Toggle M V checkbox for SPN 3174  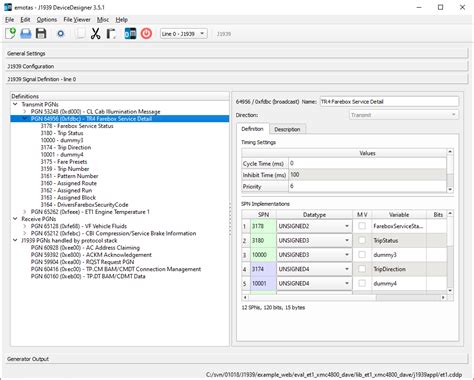[x=362, y=269]
